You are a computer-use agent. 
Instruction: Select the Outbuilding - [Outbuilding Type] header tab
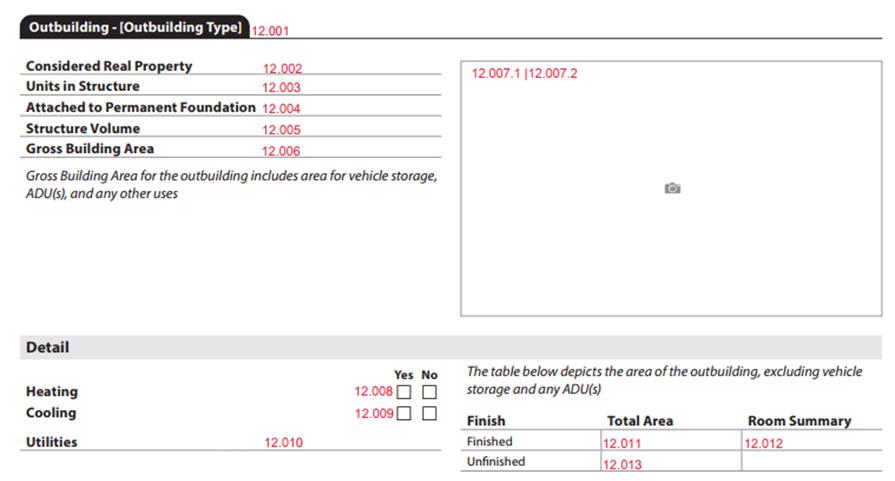pyautogui.click(x=135, y=27)
